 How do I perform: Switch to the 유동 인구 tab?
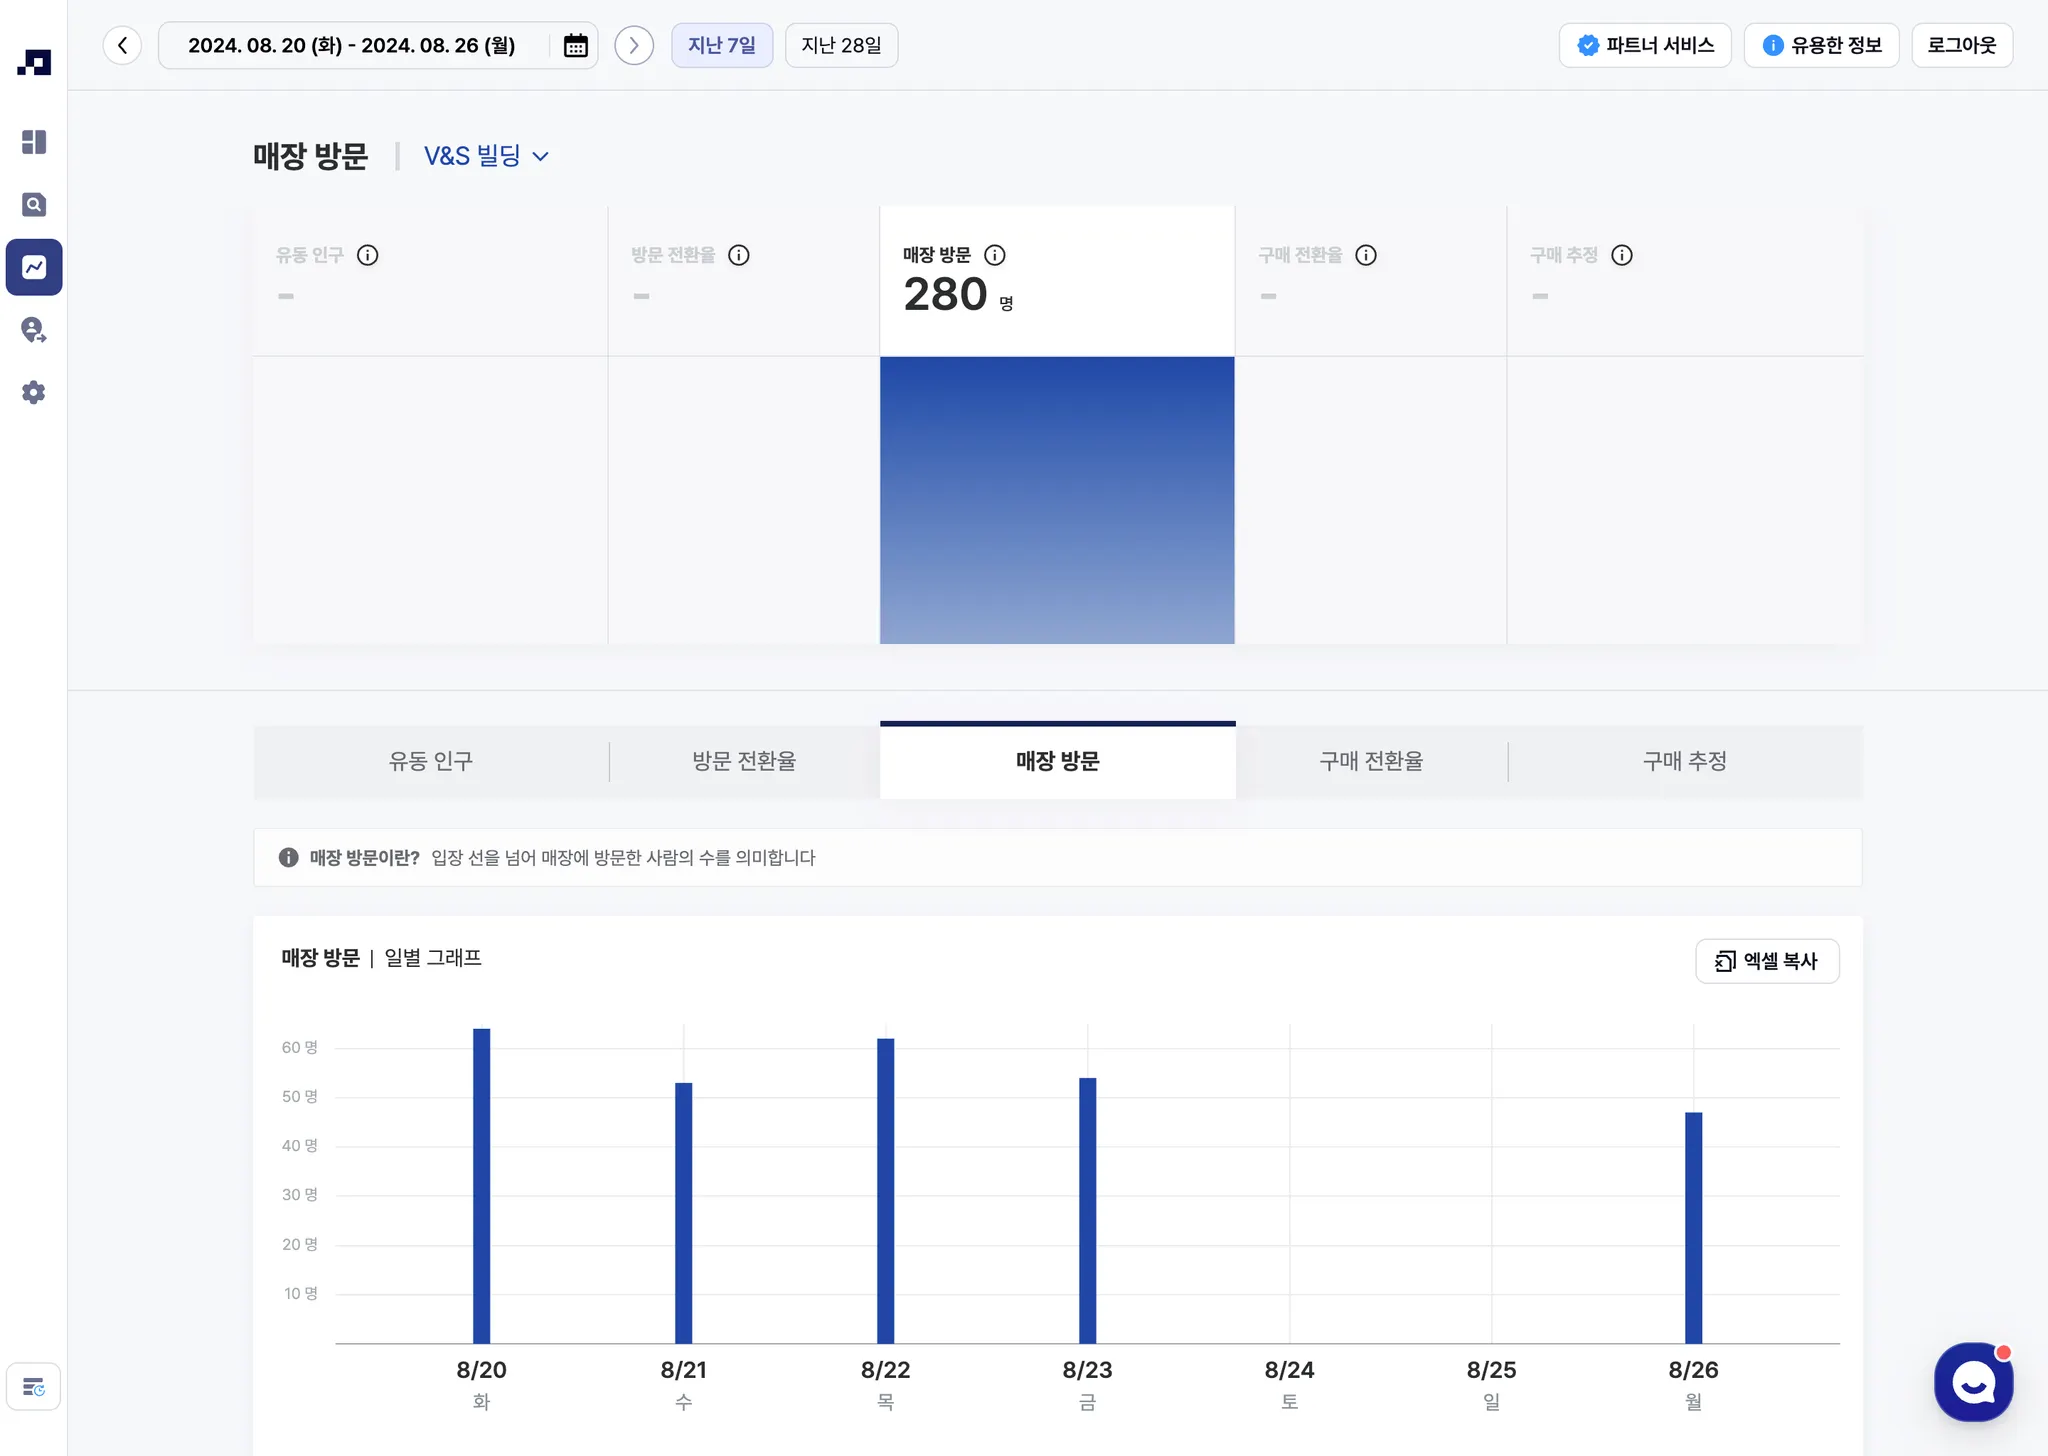point(431,761)
